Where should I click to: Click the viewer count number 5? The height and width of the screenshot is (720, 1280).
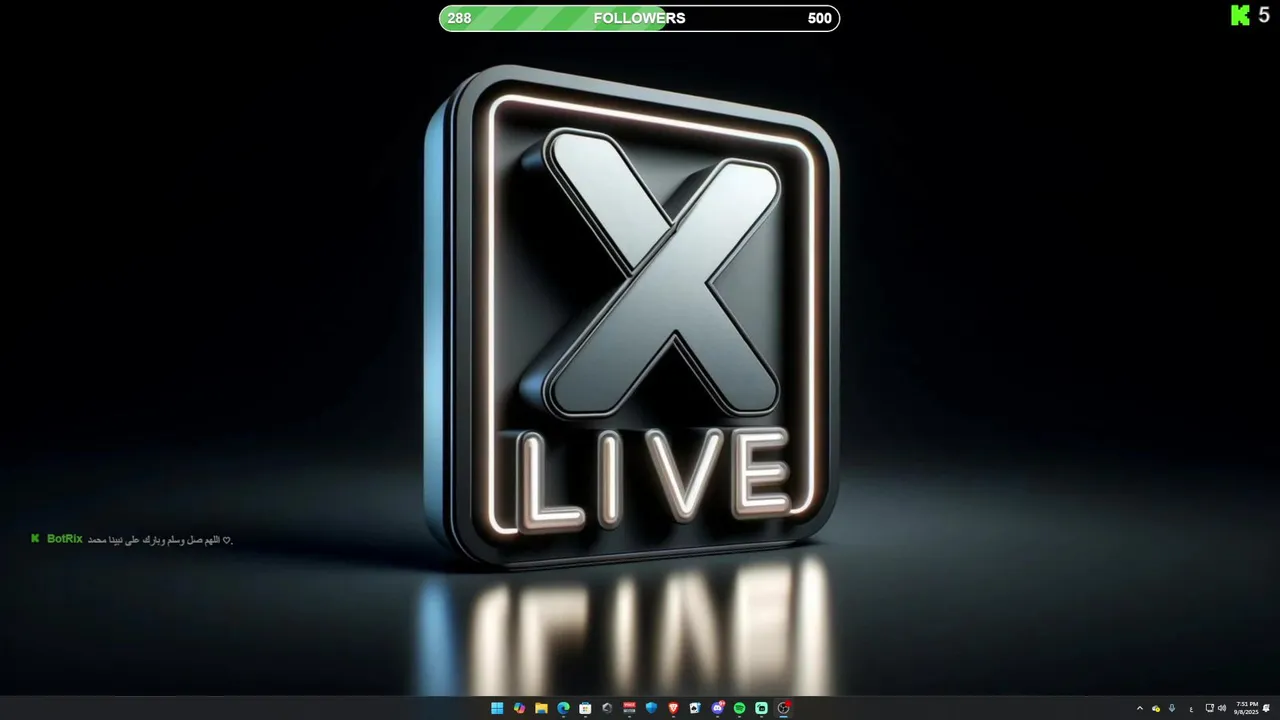coord(1264,15)
